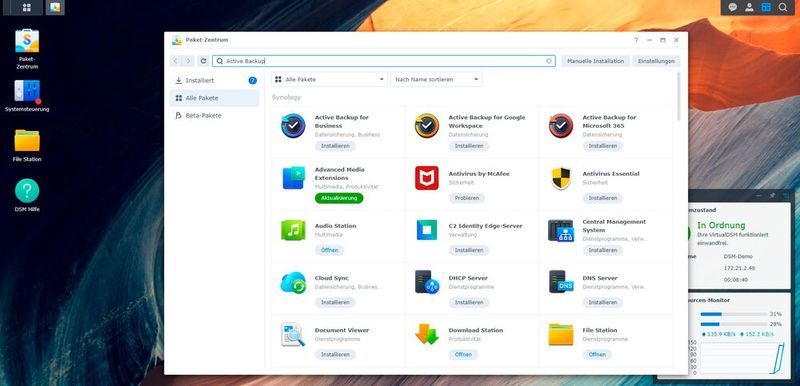Select the Active Backup for Google Workspace icon
The image size is (800, 386).
point(427,126)
